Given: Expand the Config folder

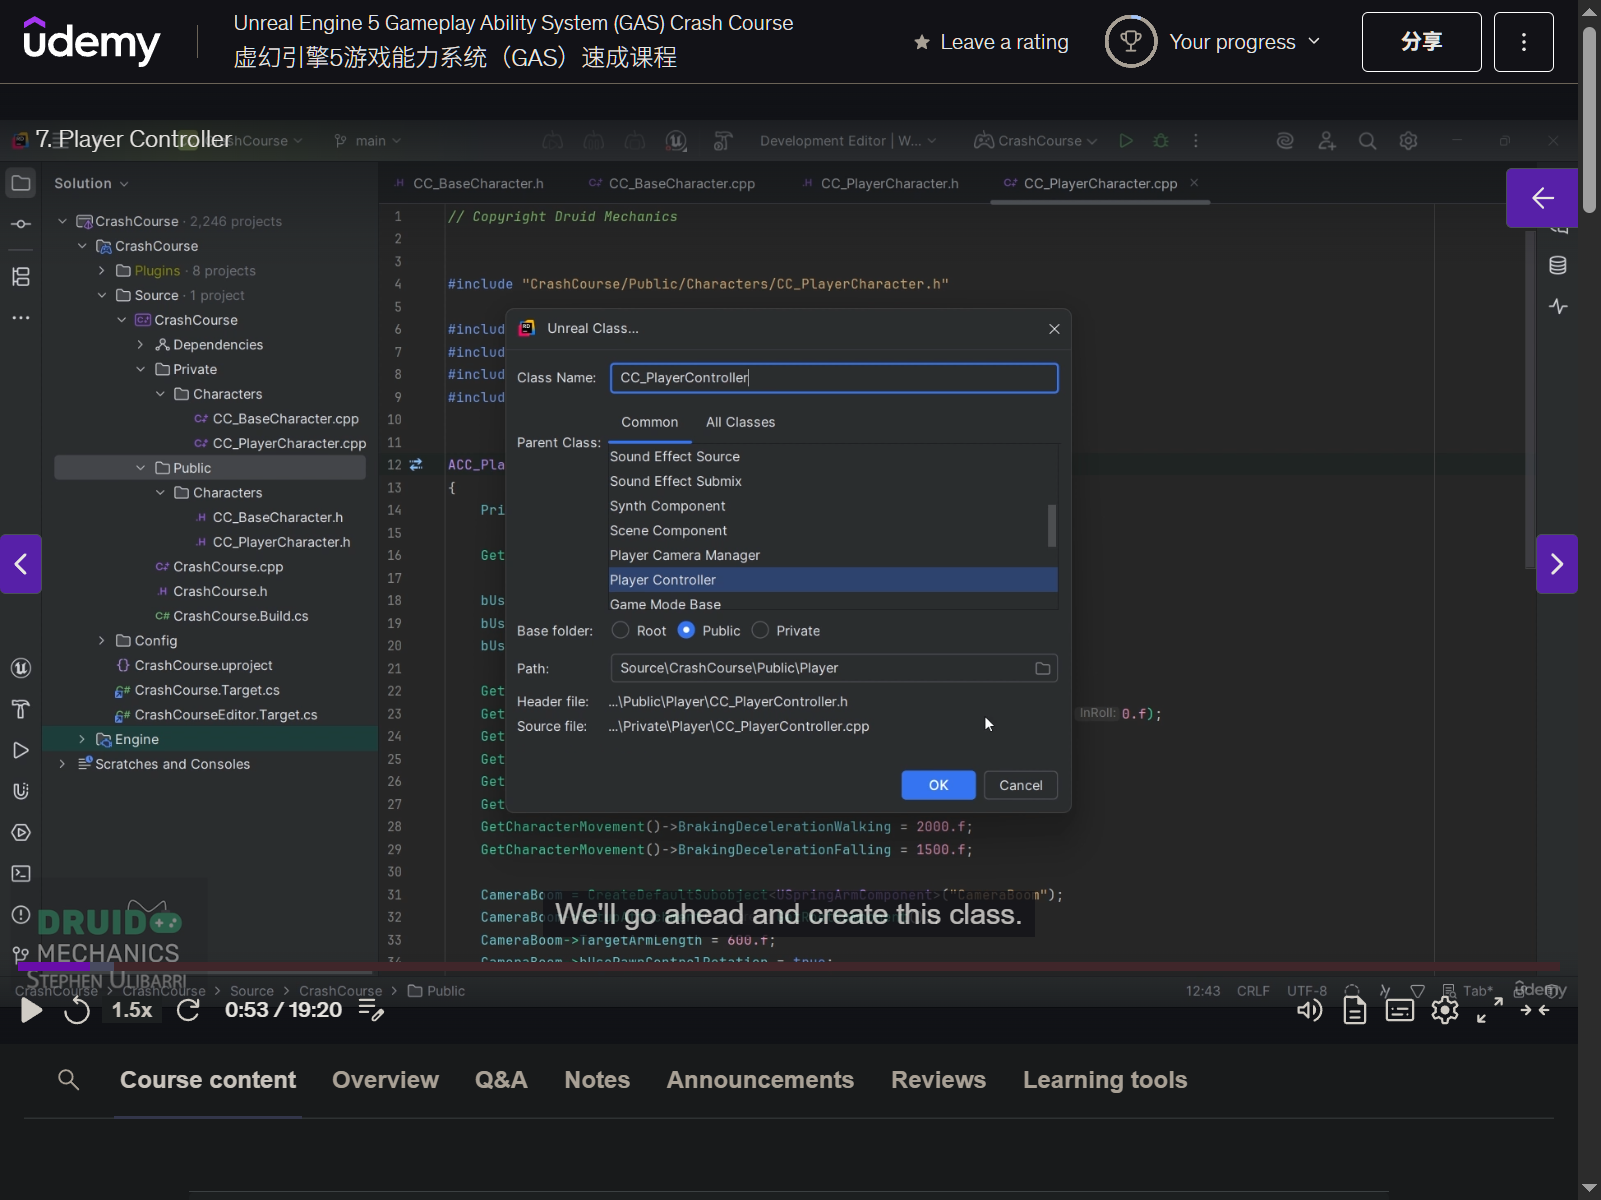Looking at the screenshot, I should pyautogui.click(x=102, y=641).
